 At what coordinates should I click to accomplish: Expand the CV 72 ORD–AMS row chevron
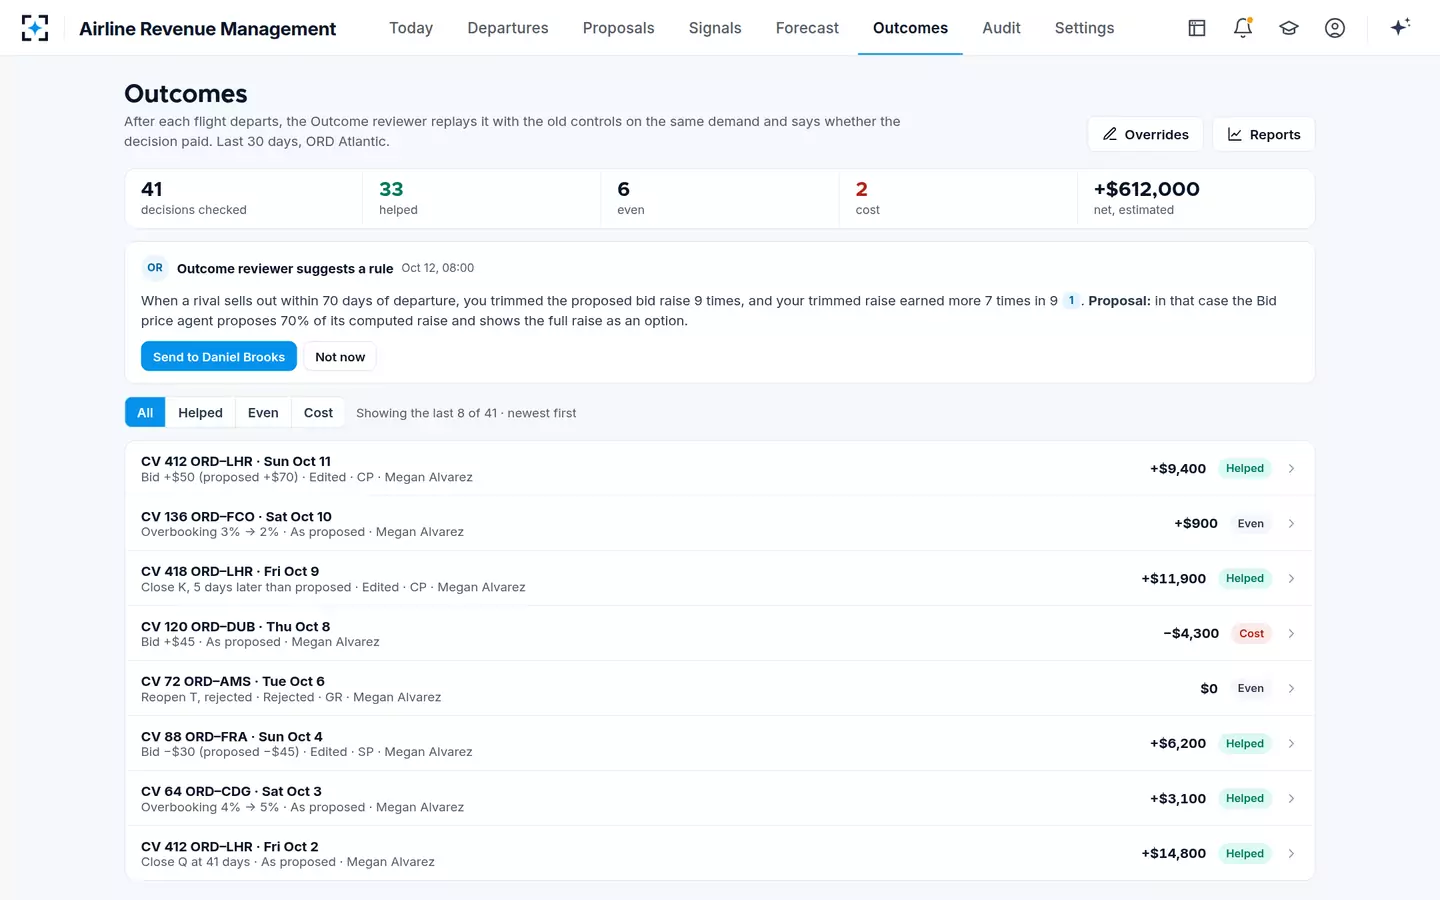pyautogui.click(x=1291, y=688)
